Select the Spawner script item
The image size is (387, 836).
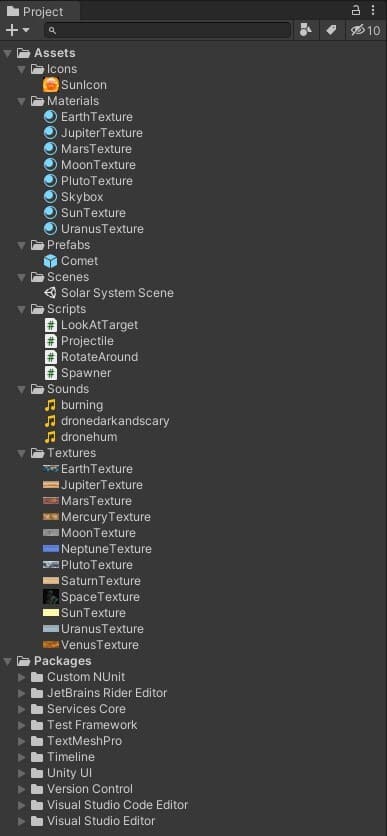click(78, 373)
